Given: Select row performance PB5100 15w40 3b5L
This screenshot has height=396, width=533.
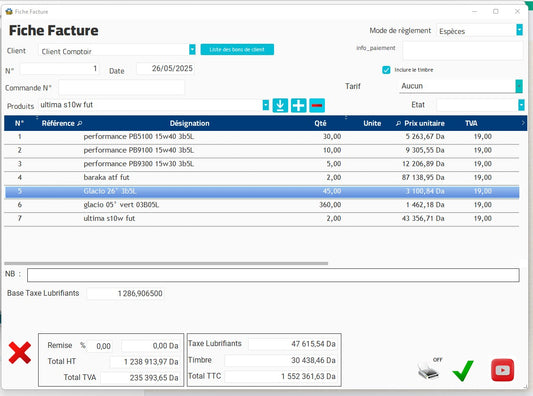Looking at the screenshot, I should click(x=261, y=137).
